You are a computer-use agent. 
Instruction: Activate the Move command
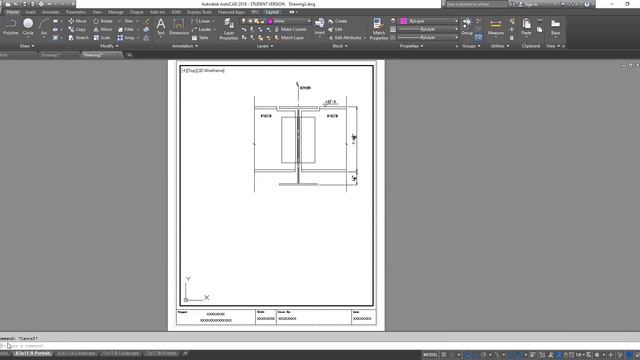pyautogui.click(x=77, y=21)
